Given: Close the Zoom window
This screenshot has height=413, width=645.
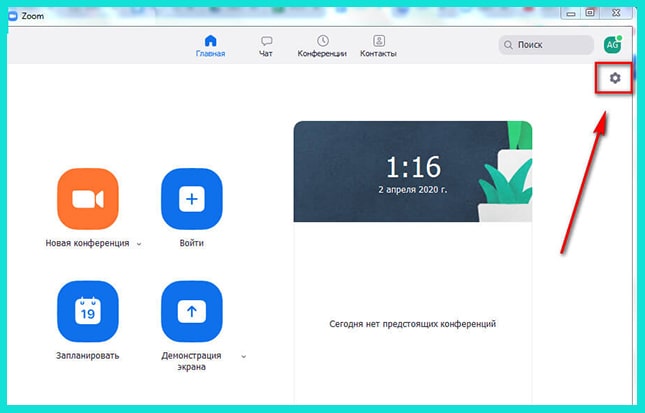Looking at the screenshot, I should [x=616, y=13].
